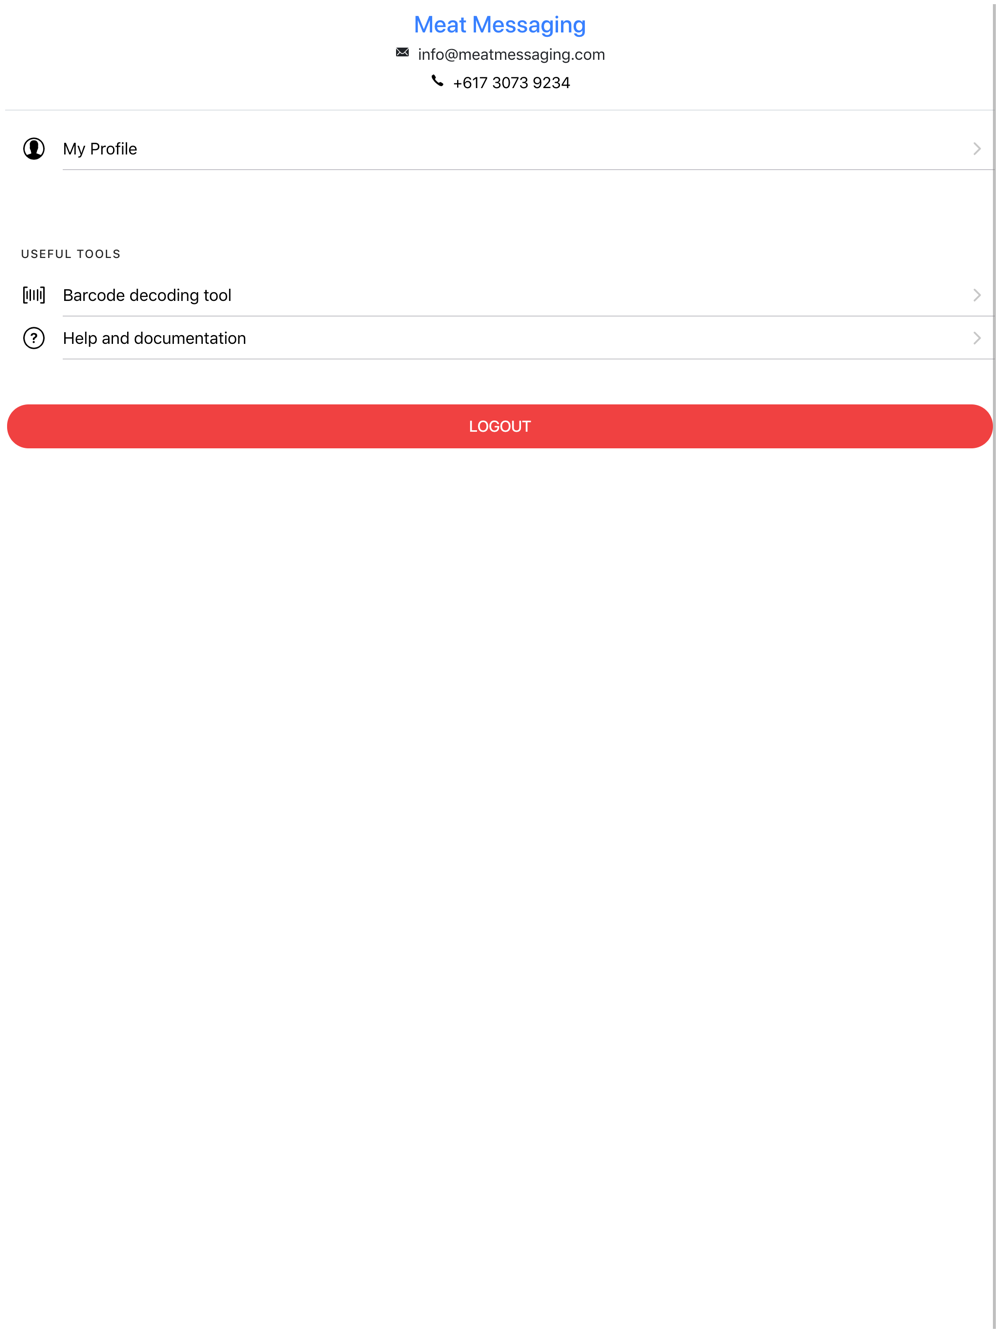
Task: Click the USEFUL TOOLS section header
Action: pos(71,254)
